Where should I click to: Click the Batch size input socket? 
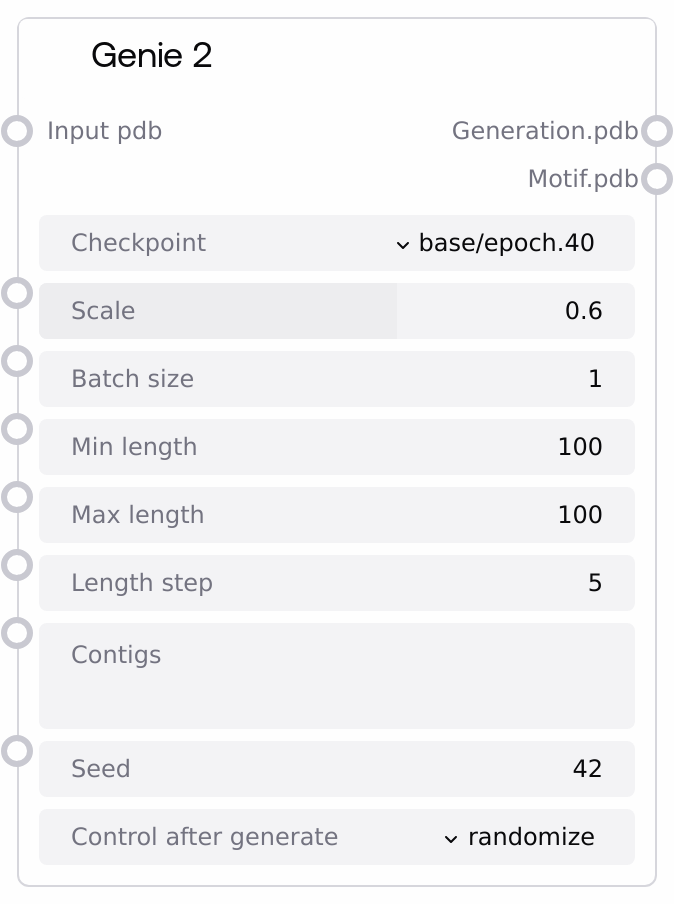tap(17, 361)
